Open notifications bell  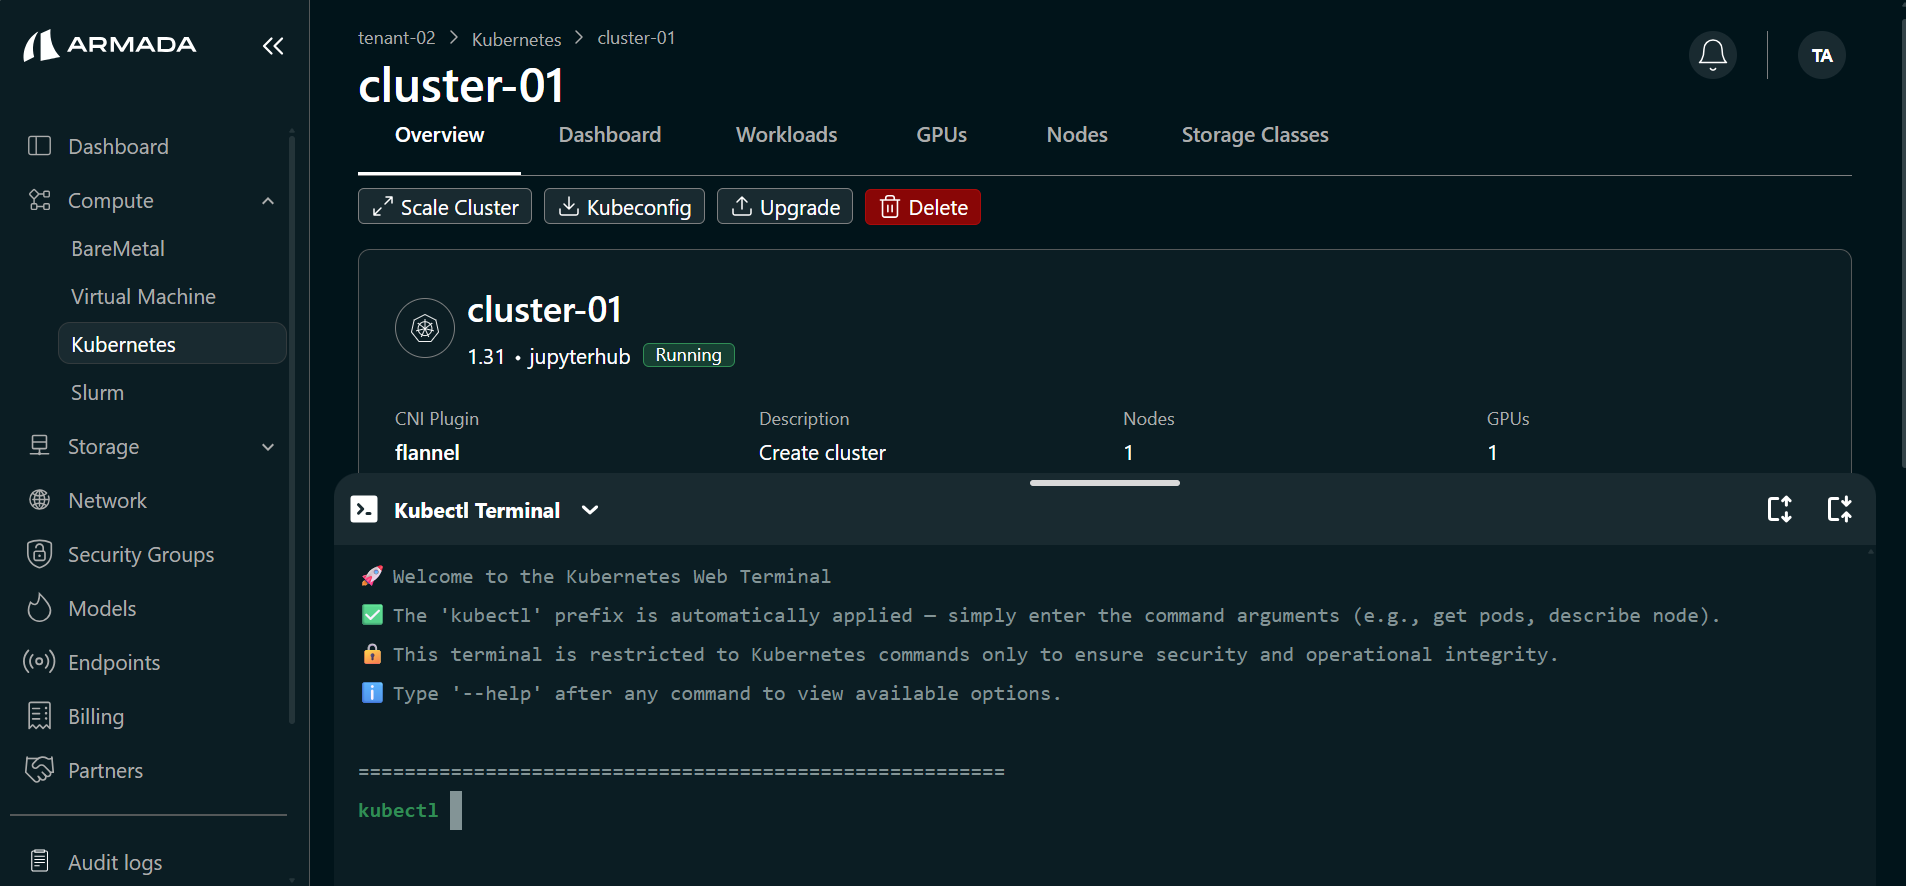pos(1712,55)
